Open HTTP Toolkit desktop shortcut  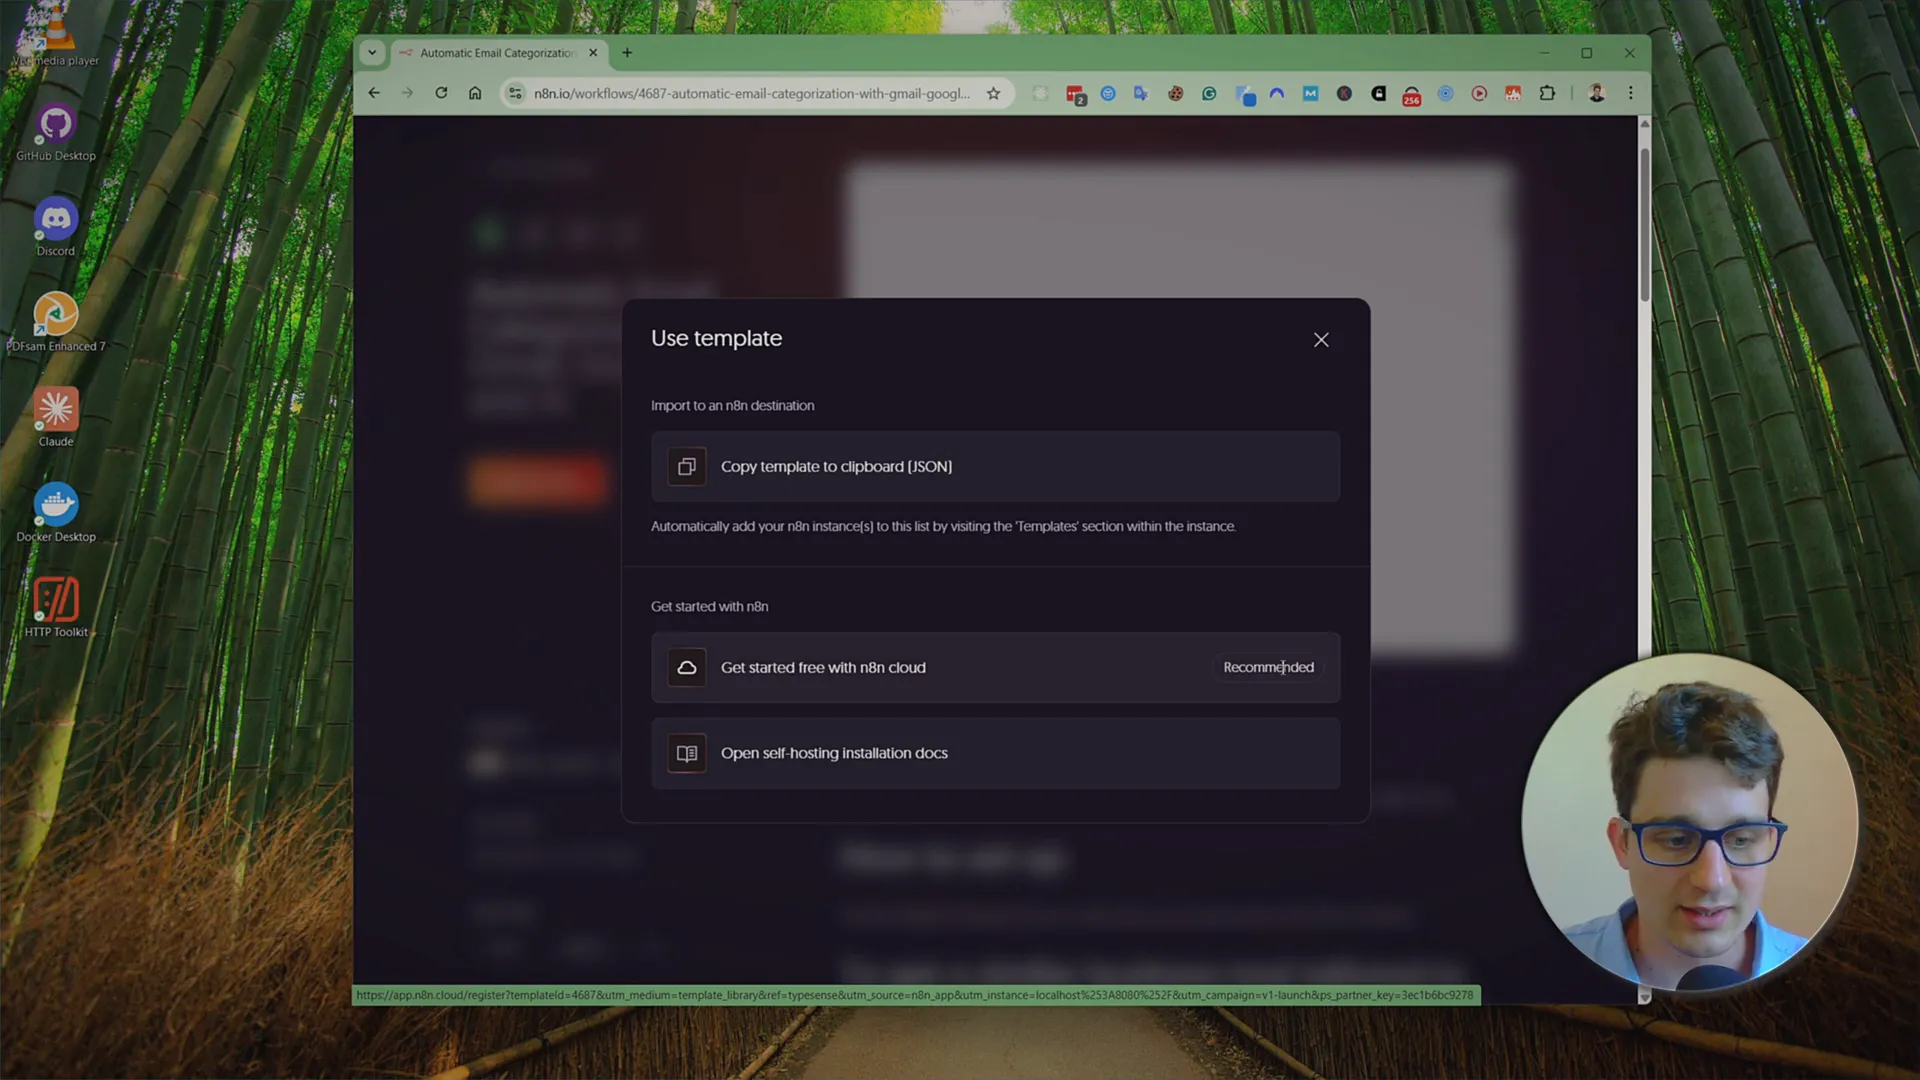(56, 609)
